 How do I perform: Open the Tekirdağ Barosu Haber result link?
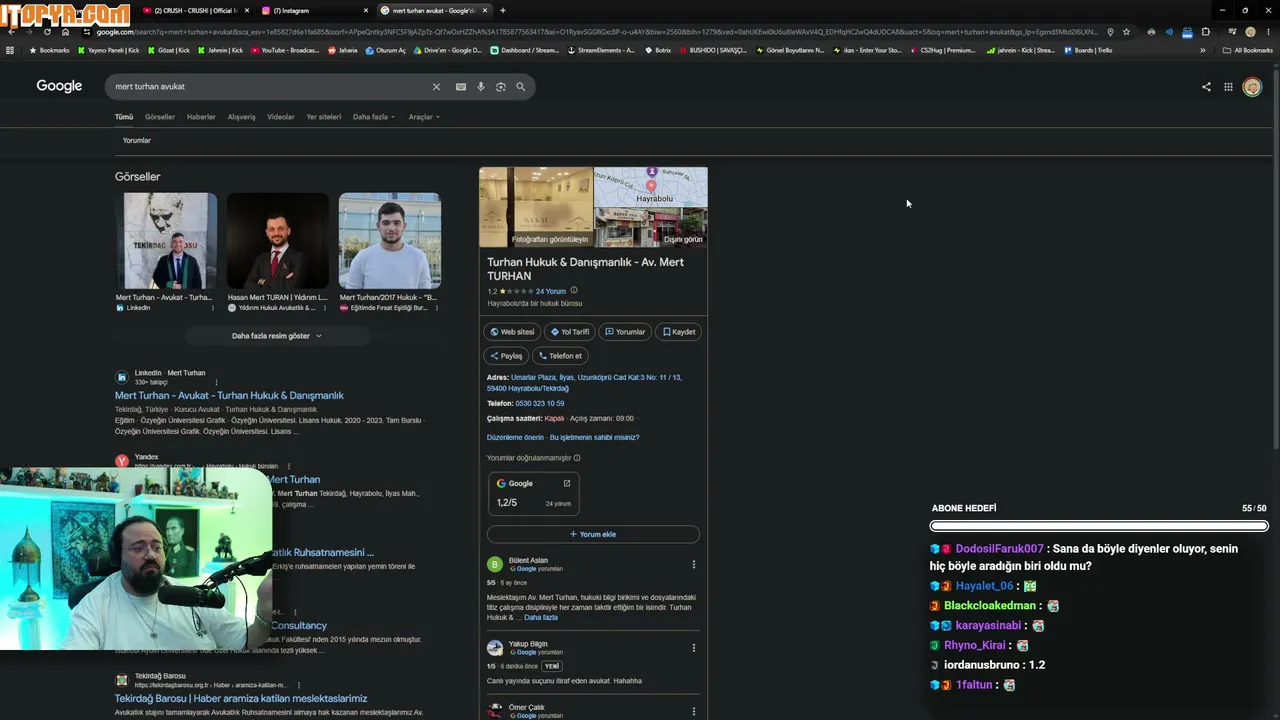pyautogui.click(x=241, y=699)
